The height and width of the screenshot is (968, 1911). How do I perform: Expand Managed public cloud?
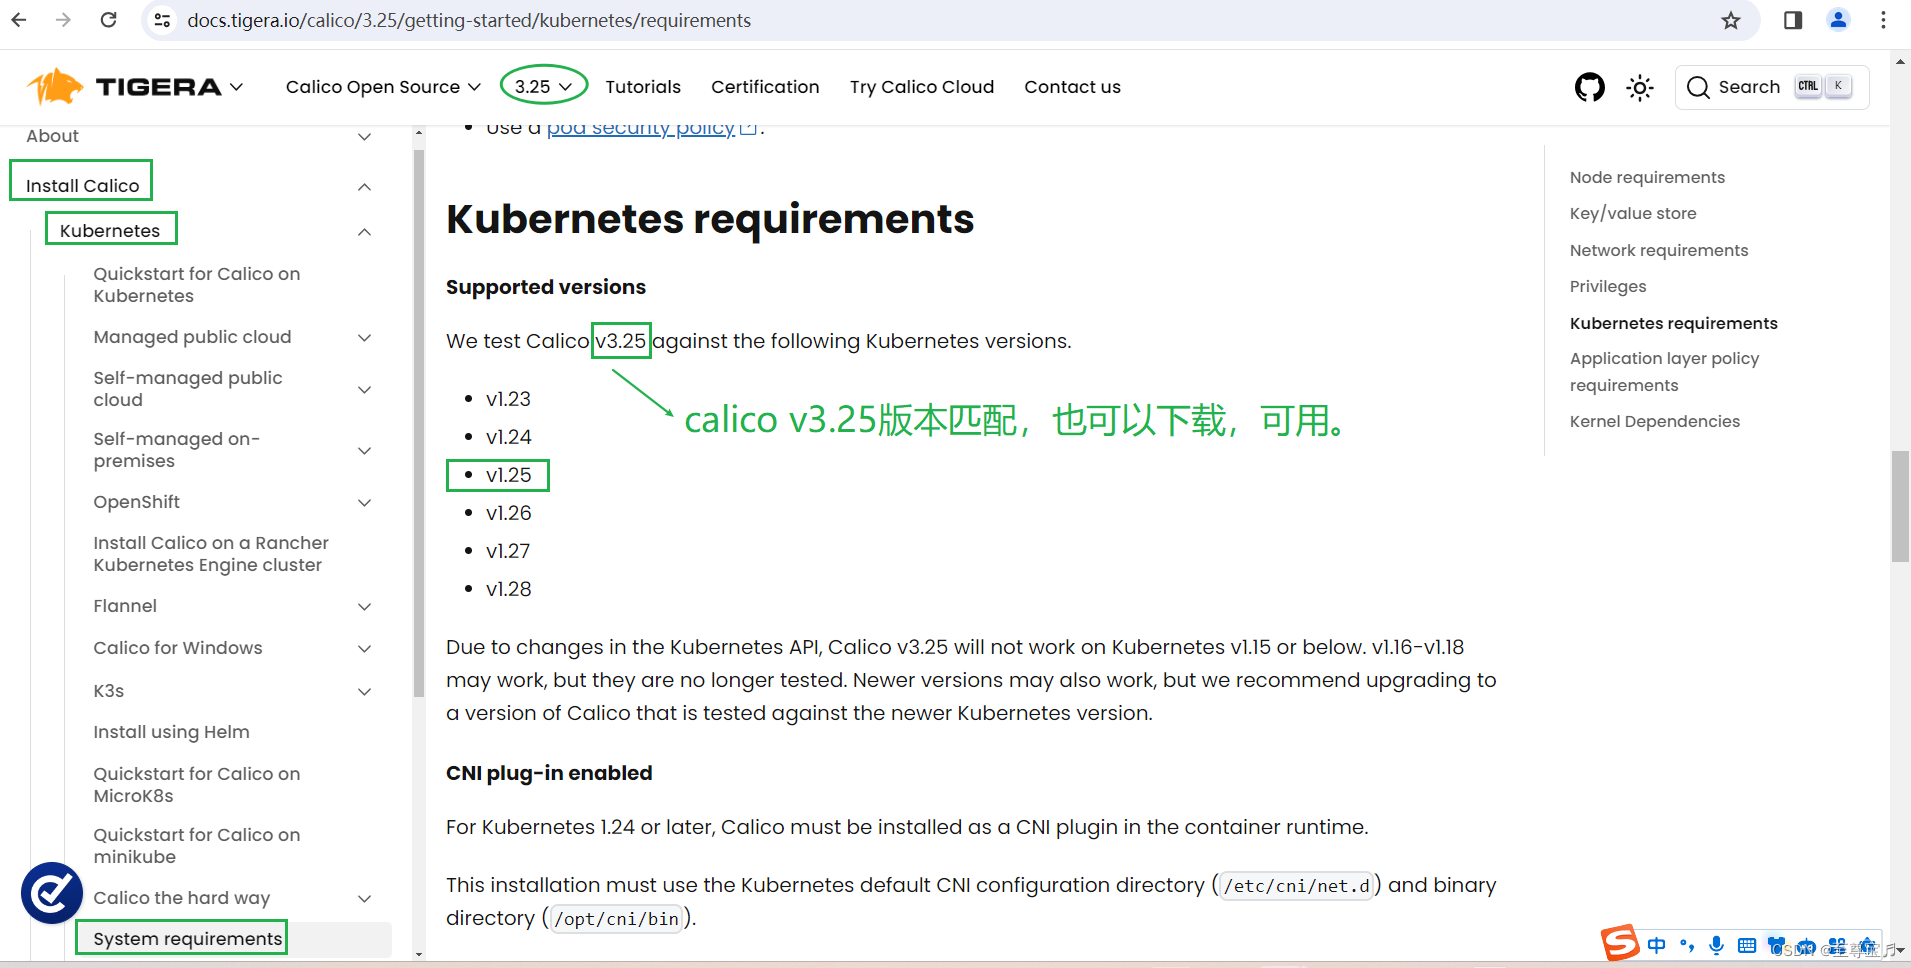click(365, 338)
